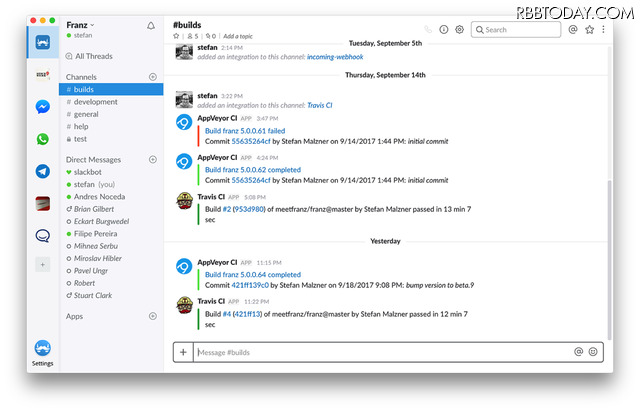Show channel details info icon
The width and height of the screenshot is (640, 411).
pos(444,29)
